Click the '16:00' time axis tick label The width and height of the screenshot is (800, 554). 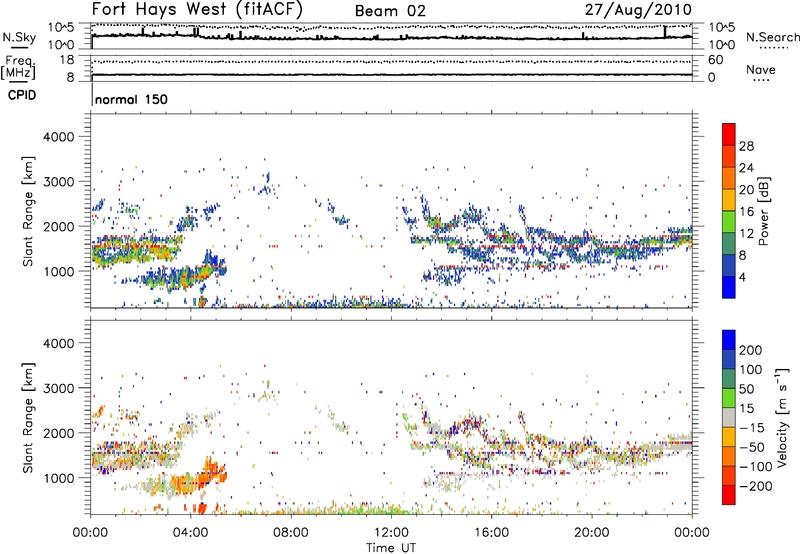[x=491, y=533]
